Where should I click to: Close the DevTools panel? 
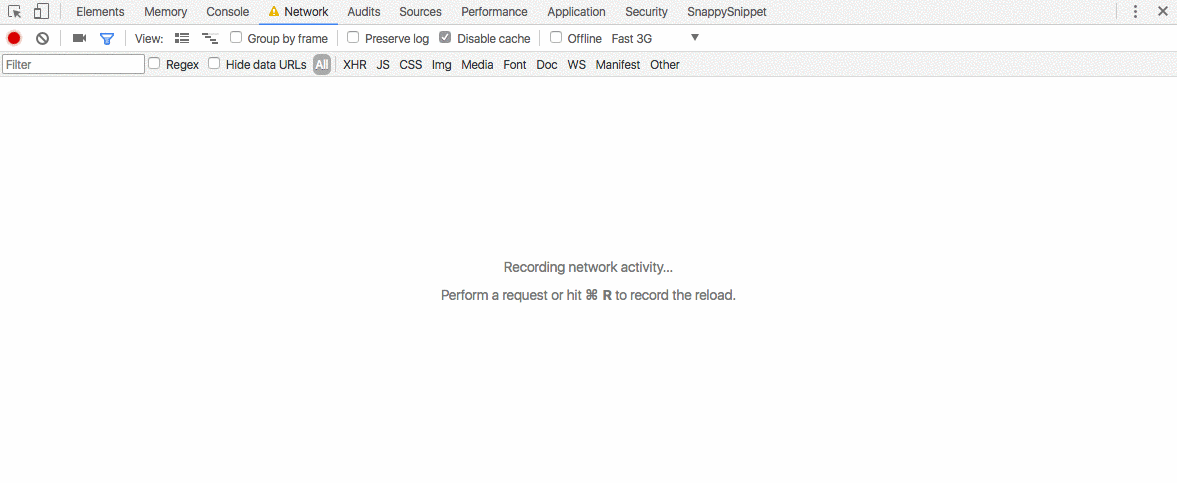pyautogui.click(x=1163, y=11)
